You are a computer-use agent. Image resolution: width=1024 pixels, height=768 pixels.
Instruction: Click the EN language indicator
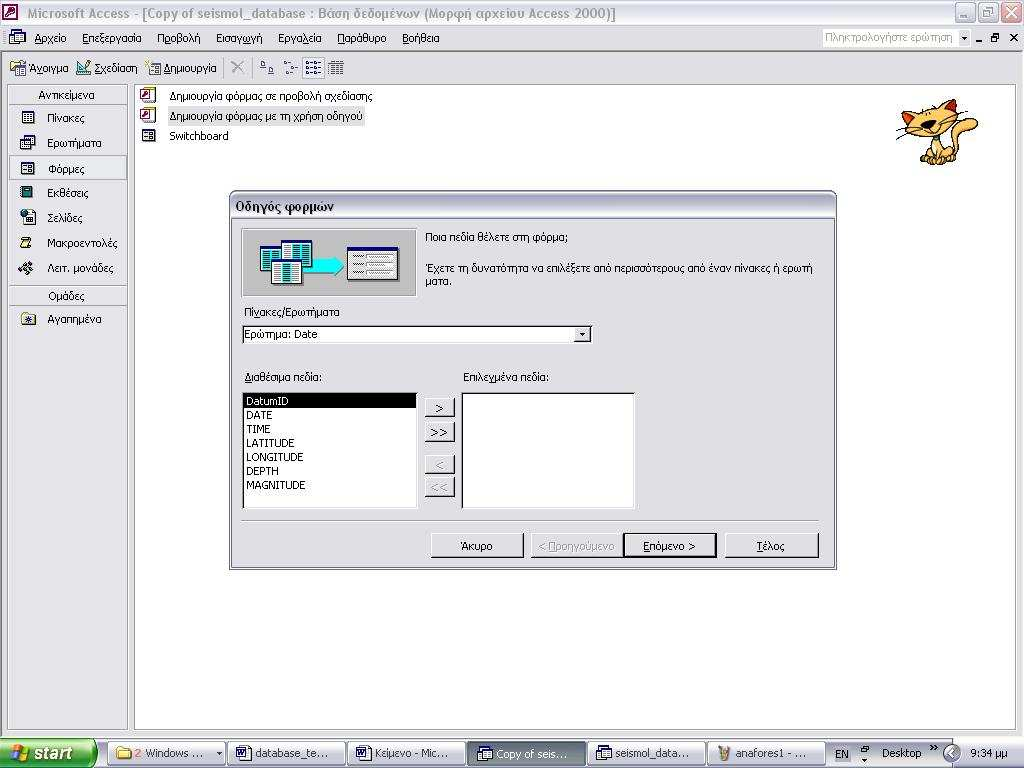842,754
